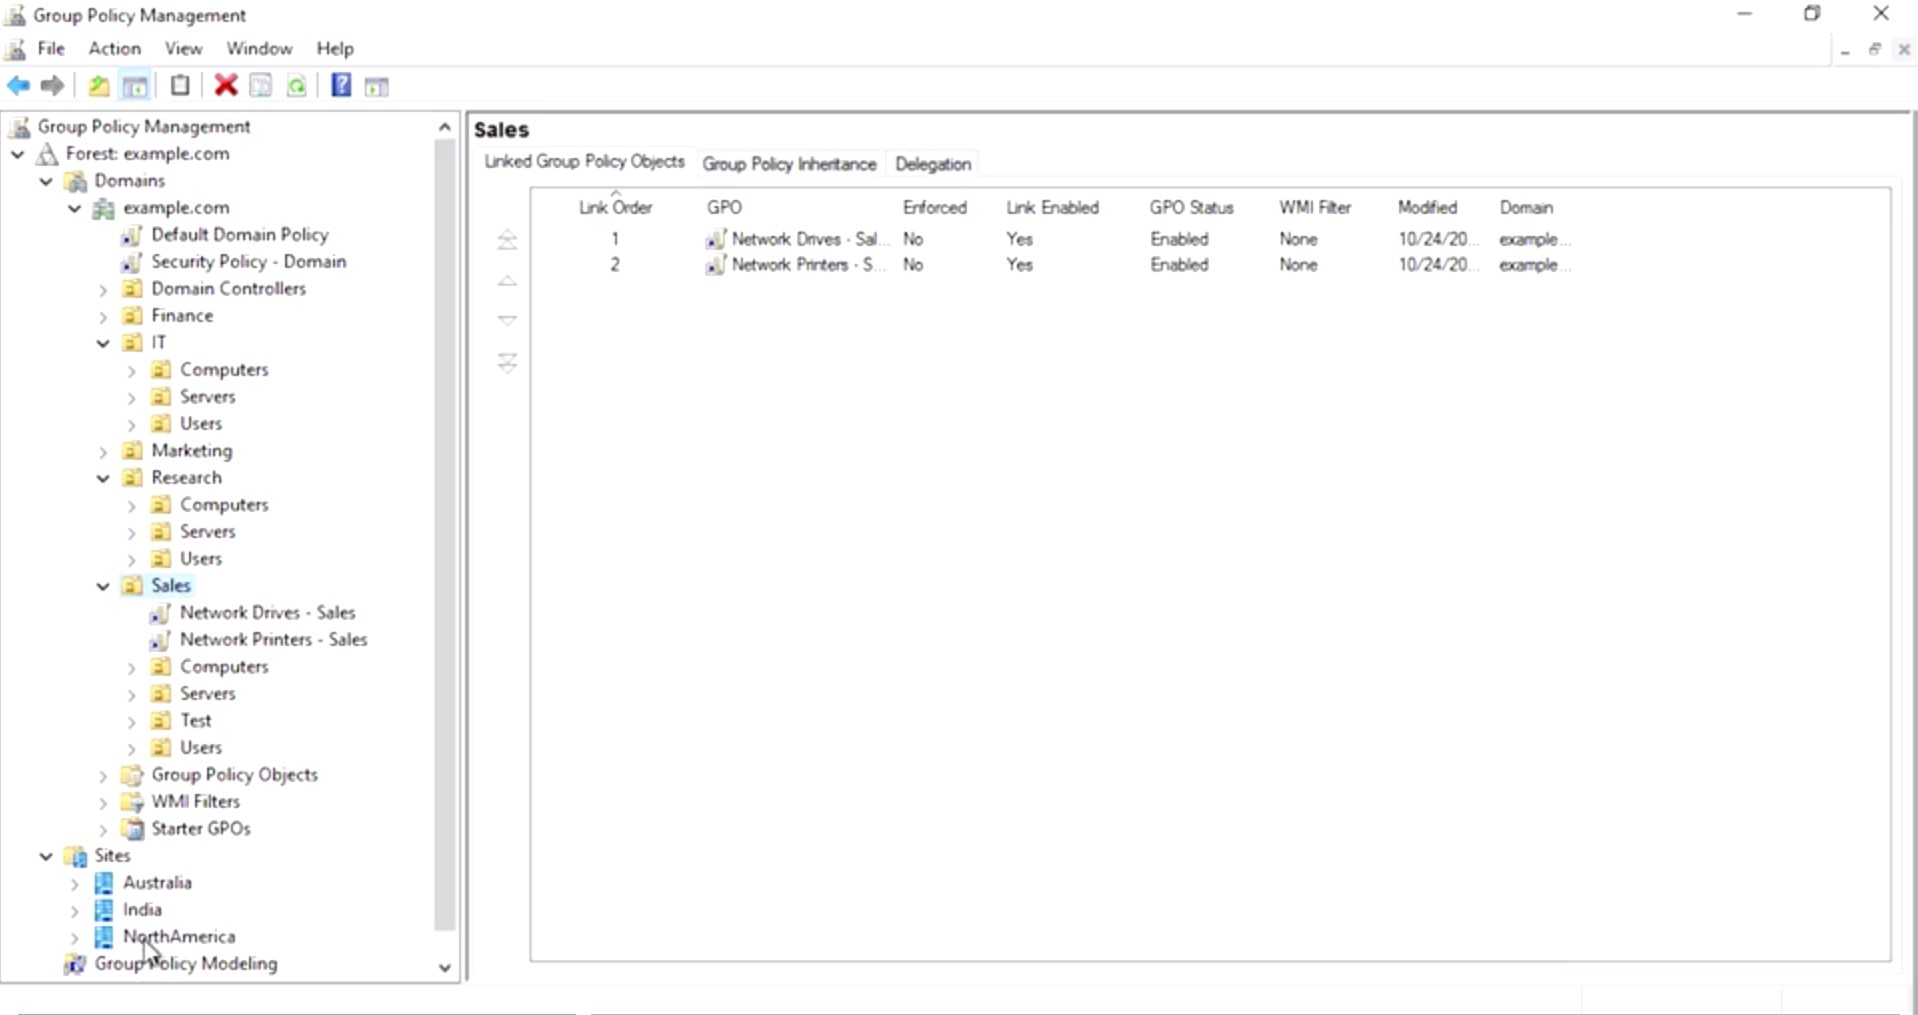
Task: Switch to Group Policy Inheritance tab
Action: [x=789, y=164]
